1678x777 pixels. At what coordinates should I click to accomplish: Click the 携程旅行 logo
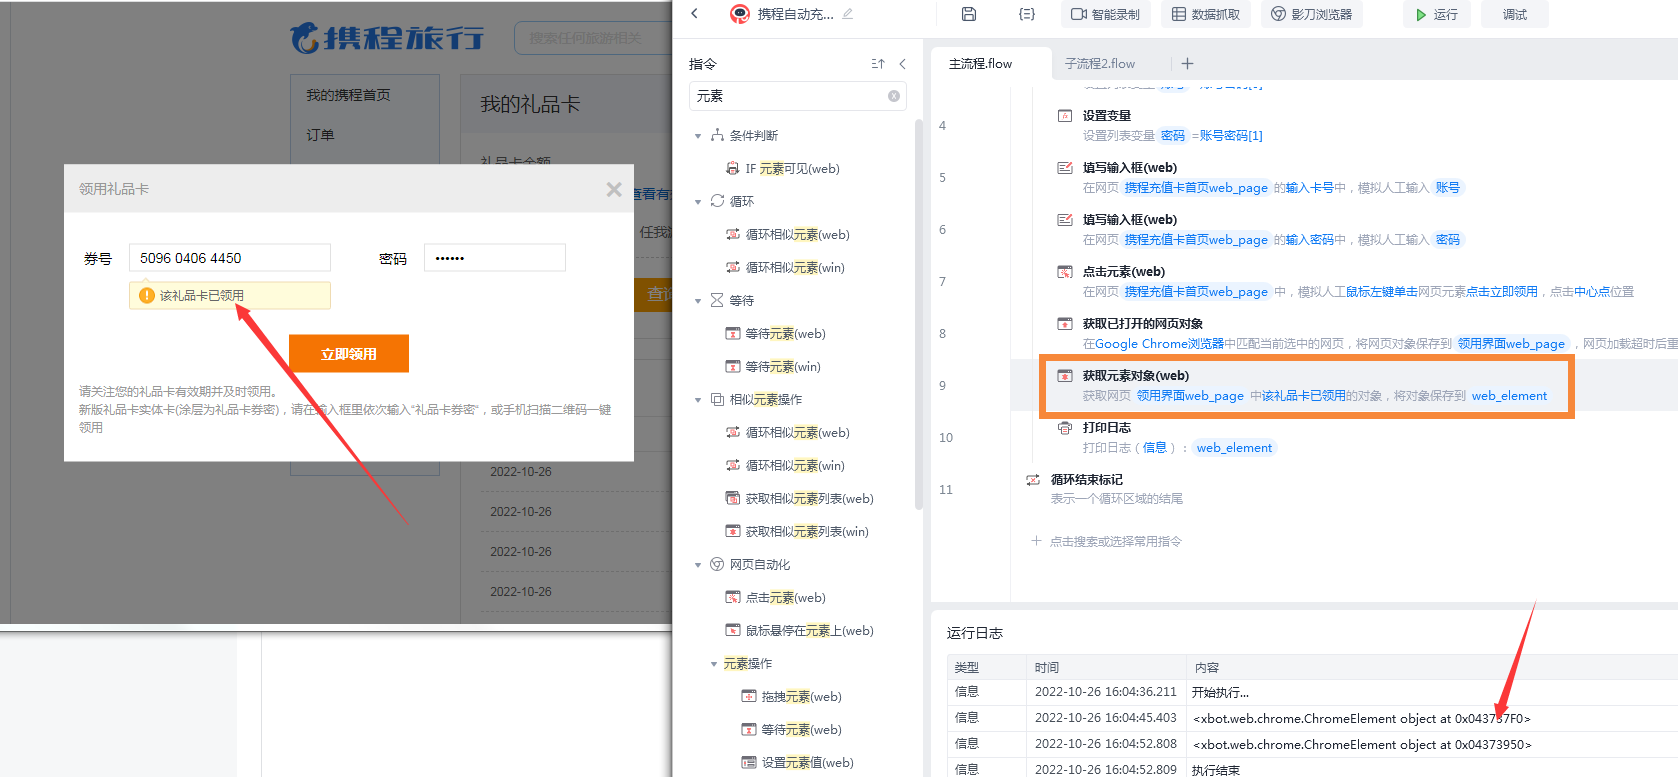coord(387,38)
